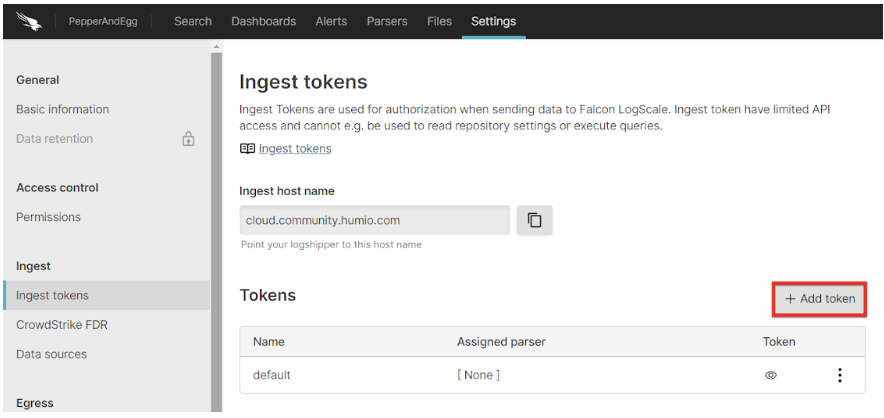
Task: Open the Search tab
Action: pos(193,21)
